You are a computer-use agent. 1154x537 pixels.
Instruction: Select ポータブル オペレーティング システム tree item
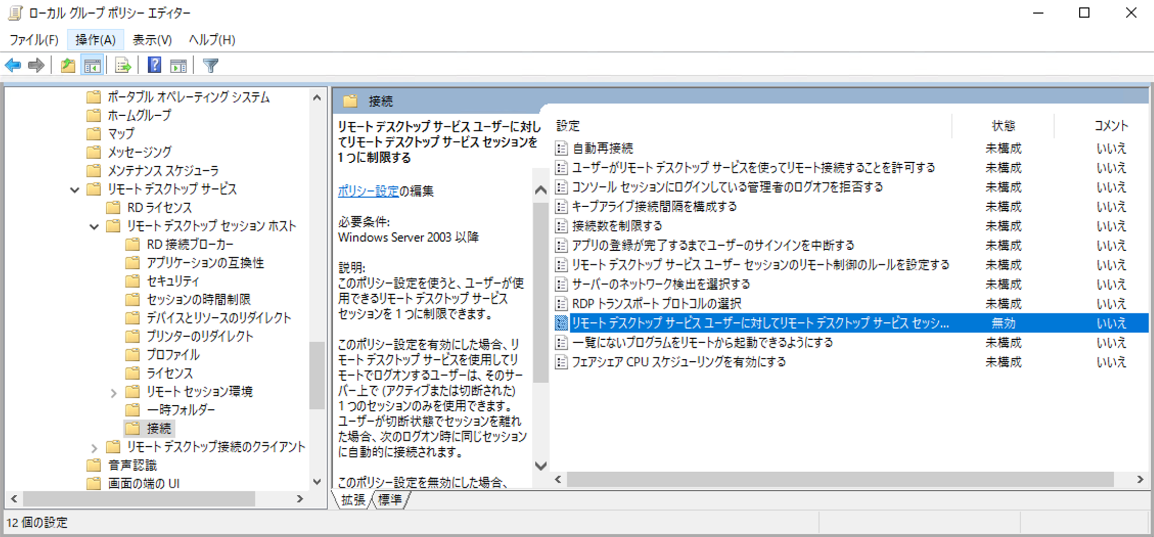coord(188,97)
